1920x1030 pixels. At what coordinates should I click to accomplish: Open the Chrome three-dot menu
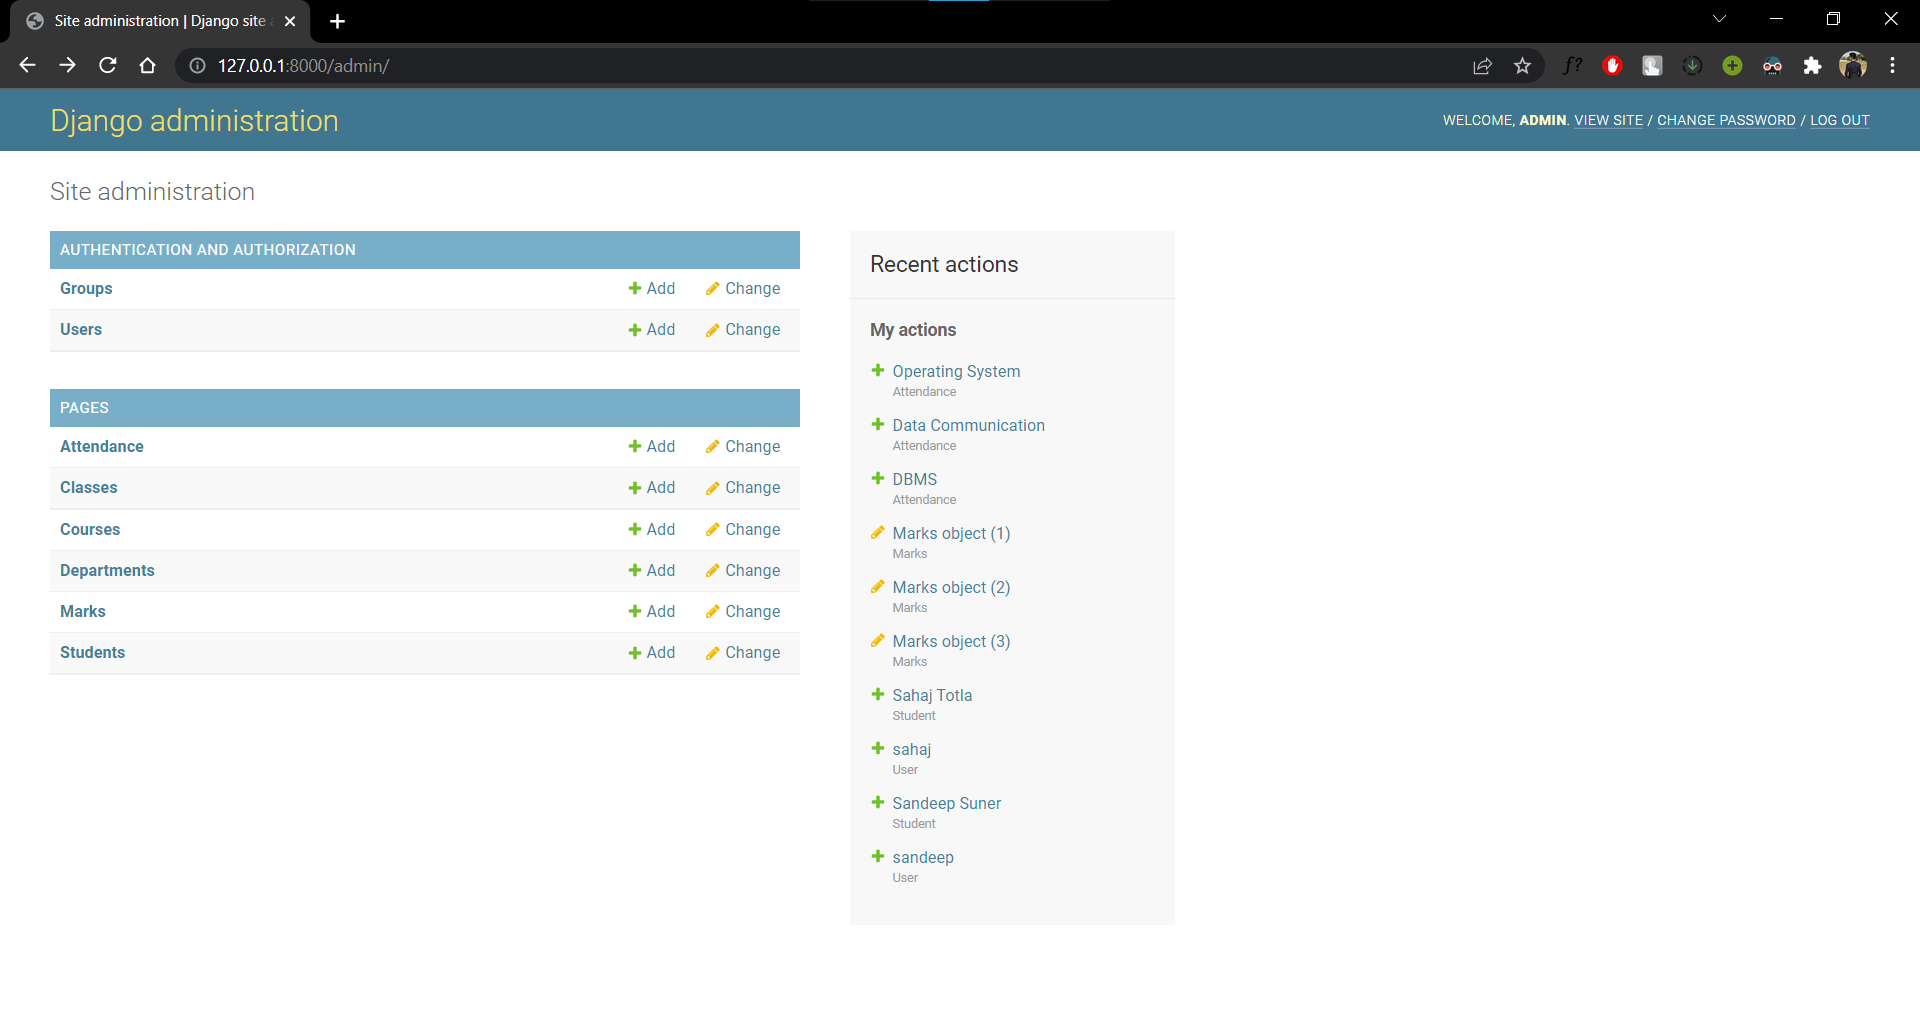pyautogui.click(x=1893, y=65)
